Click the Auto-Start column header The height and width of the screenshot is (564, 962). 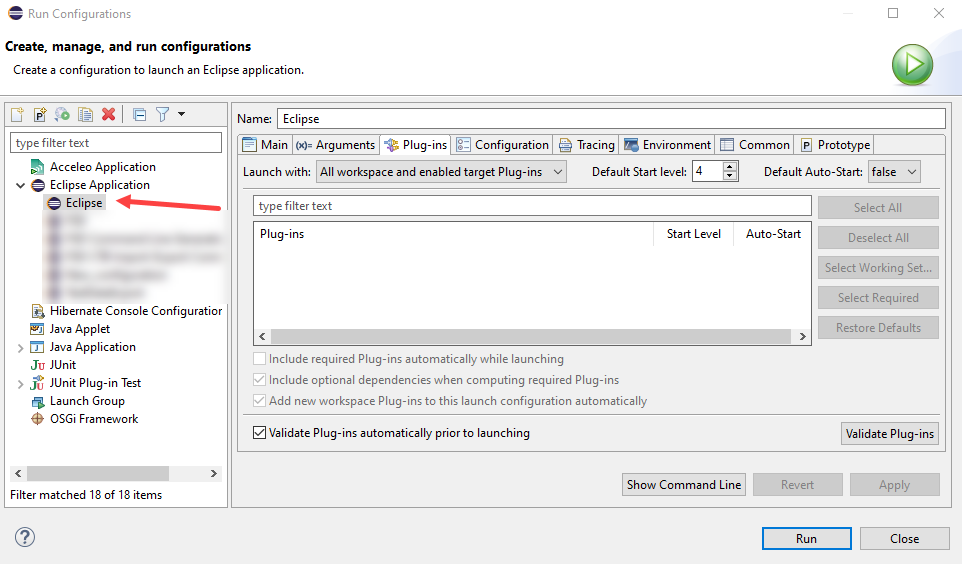pyautogui.click(x=772, y=234)
